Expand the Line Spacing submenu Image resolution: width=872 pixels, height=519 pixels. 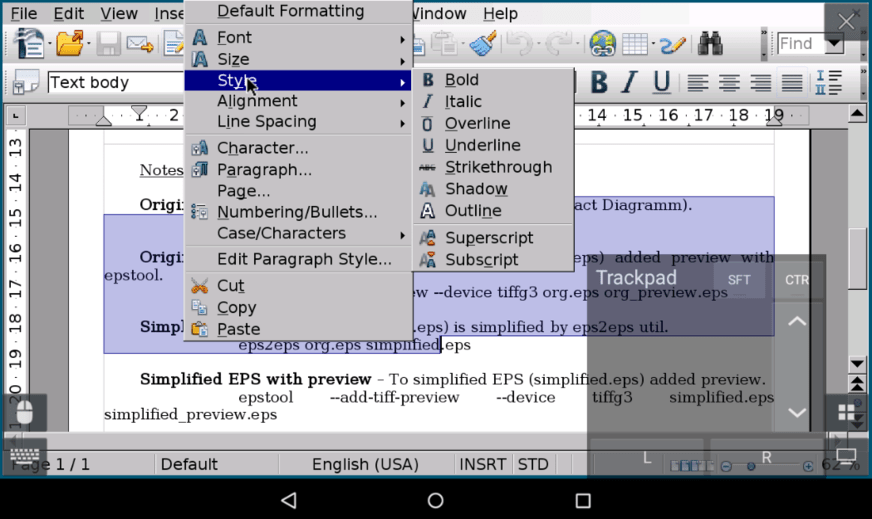pyautogui.click(x=298, y=122)
